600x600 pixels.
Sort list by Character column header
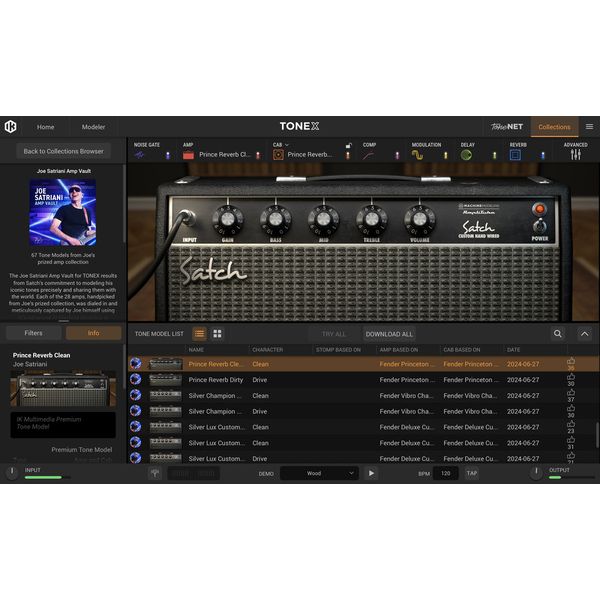(268, 350)
